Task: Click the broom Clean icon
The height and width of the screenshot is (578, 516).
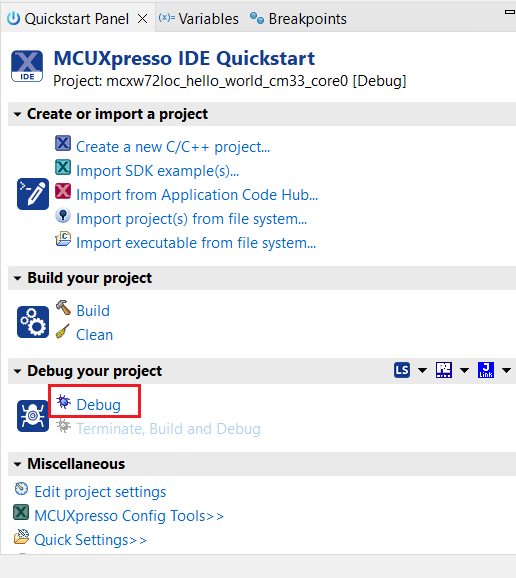Action: (x=63, y=331)
